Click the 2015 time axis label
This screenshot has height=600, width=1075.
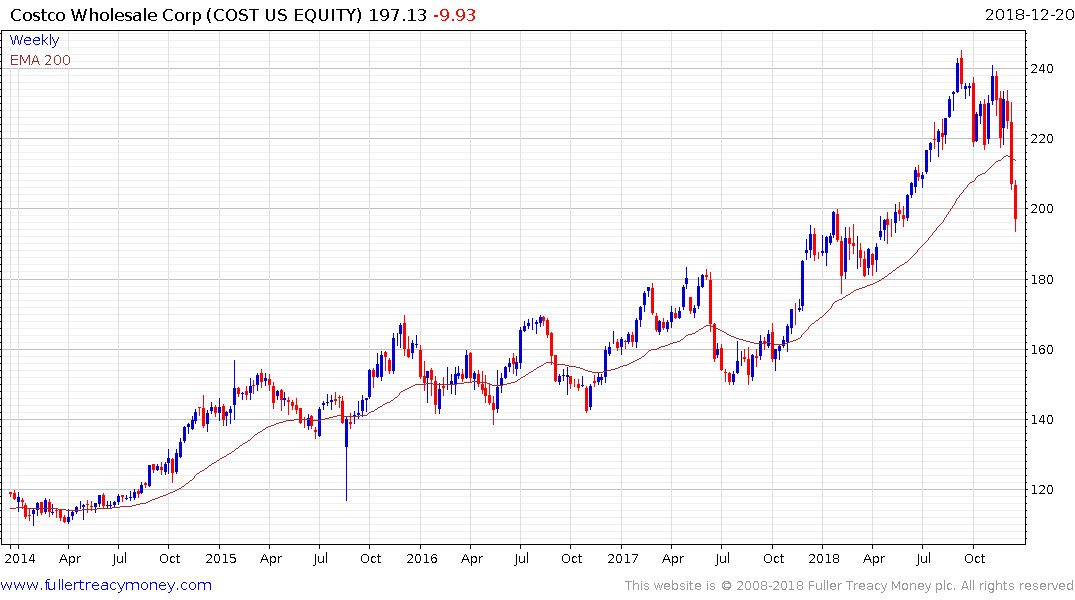pyautogui.click(x=221, y=558)
